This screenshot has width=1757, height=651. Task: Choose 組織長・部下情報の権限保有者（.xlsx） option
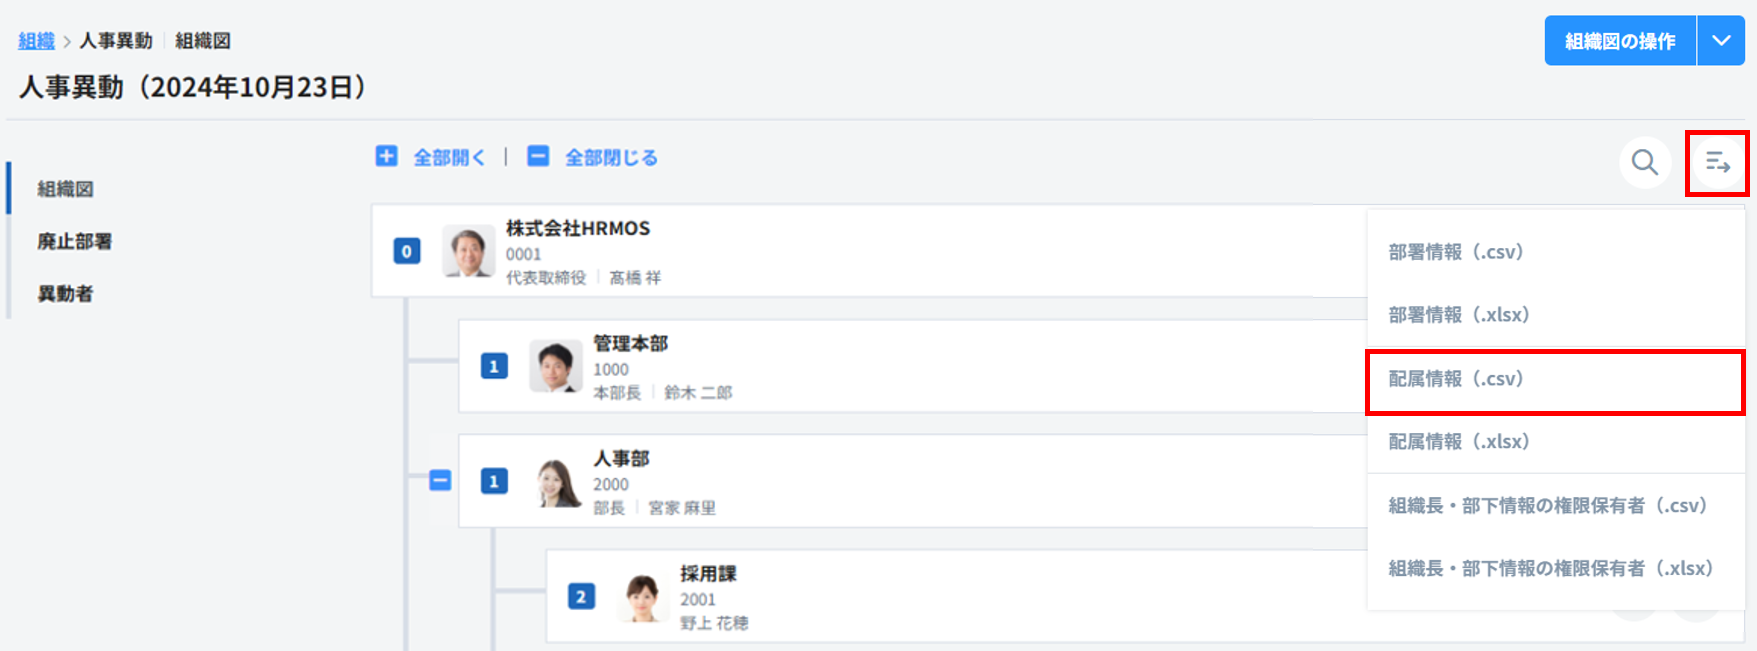tap(1550, 569)
